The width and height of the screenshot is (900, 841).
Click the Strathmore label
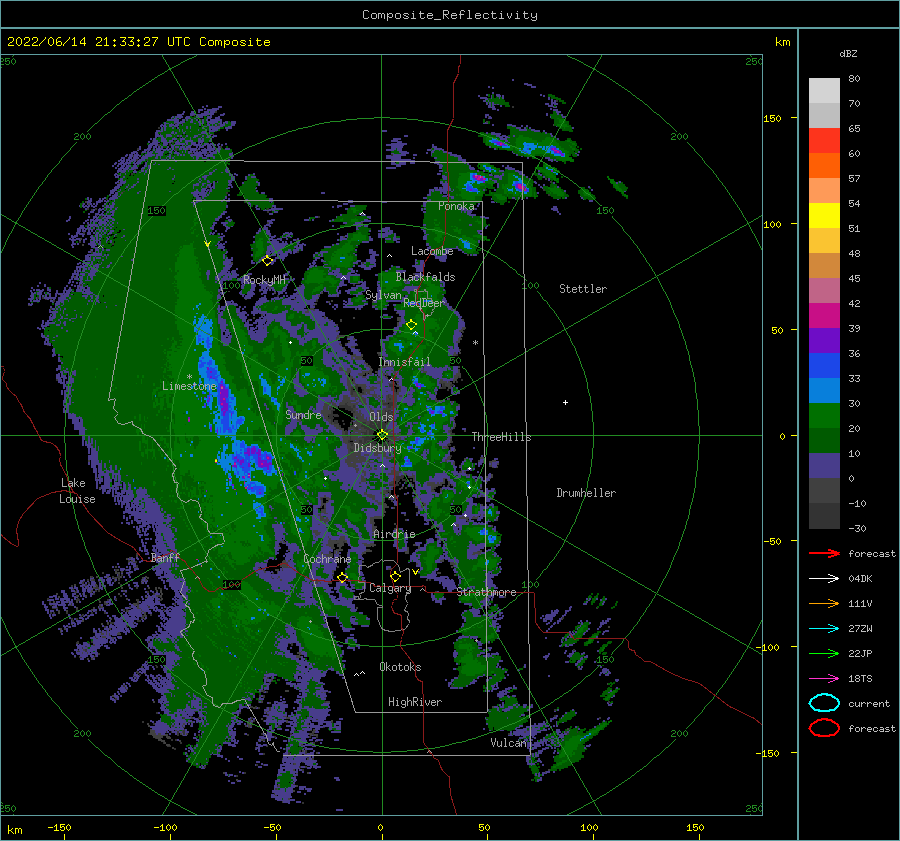[x=486, y=592]
